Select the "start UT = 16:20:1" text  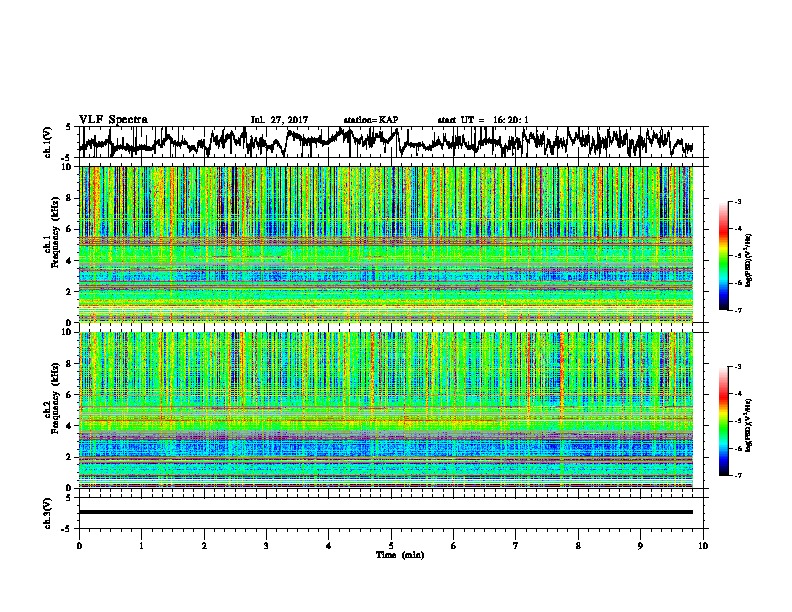coord(483,120)
